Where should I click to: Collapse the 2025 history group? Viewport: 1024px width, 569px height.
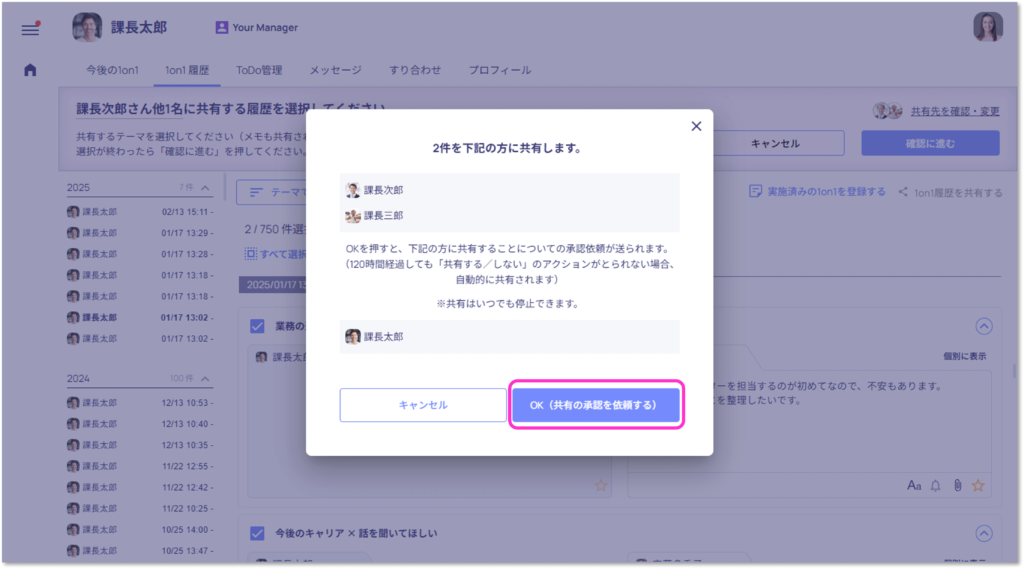coord(205,187)
